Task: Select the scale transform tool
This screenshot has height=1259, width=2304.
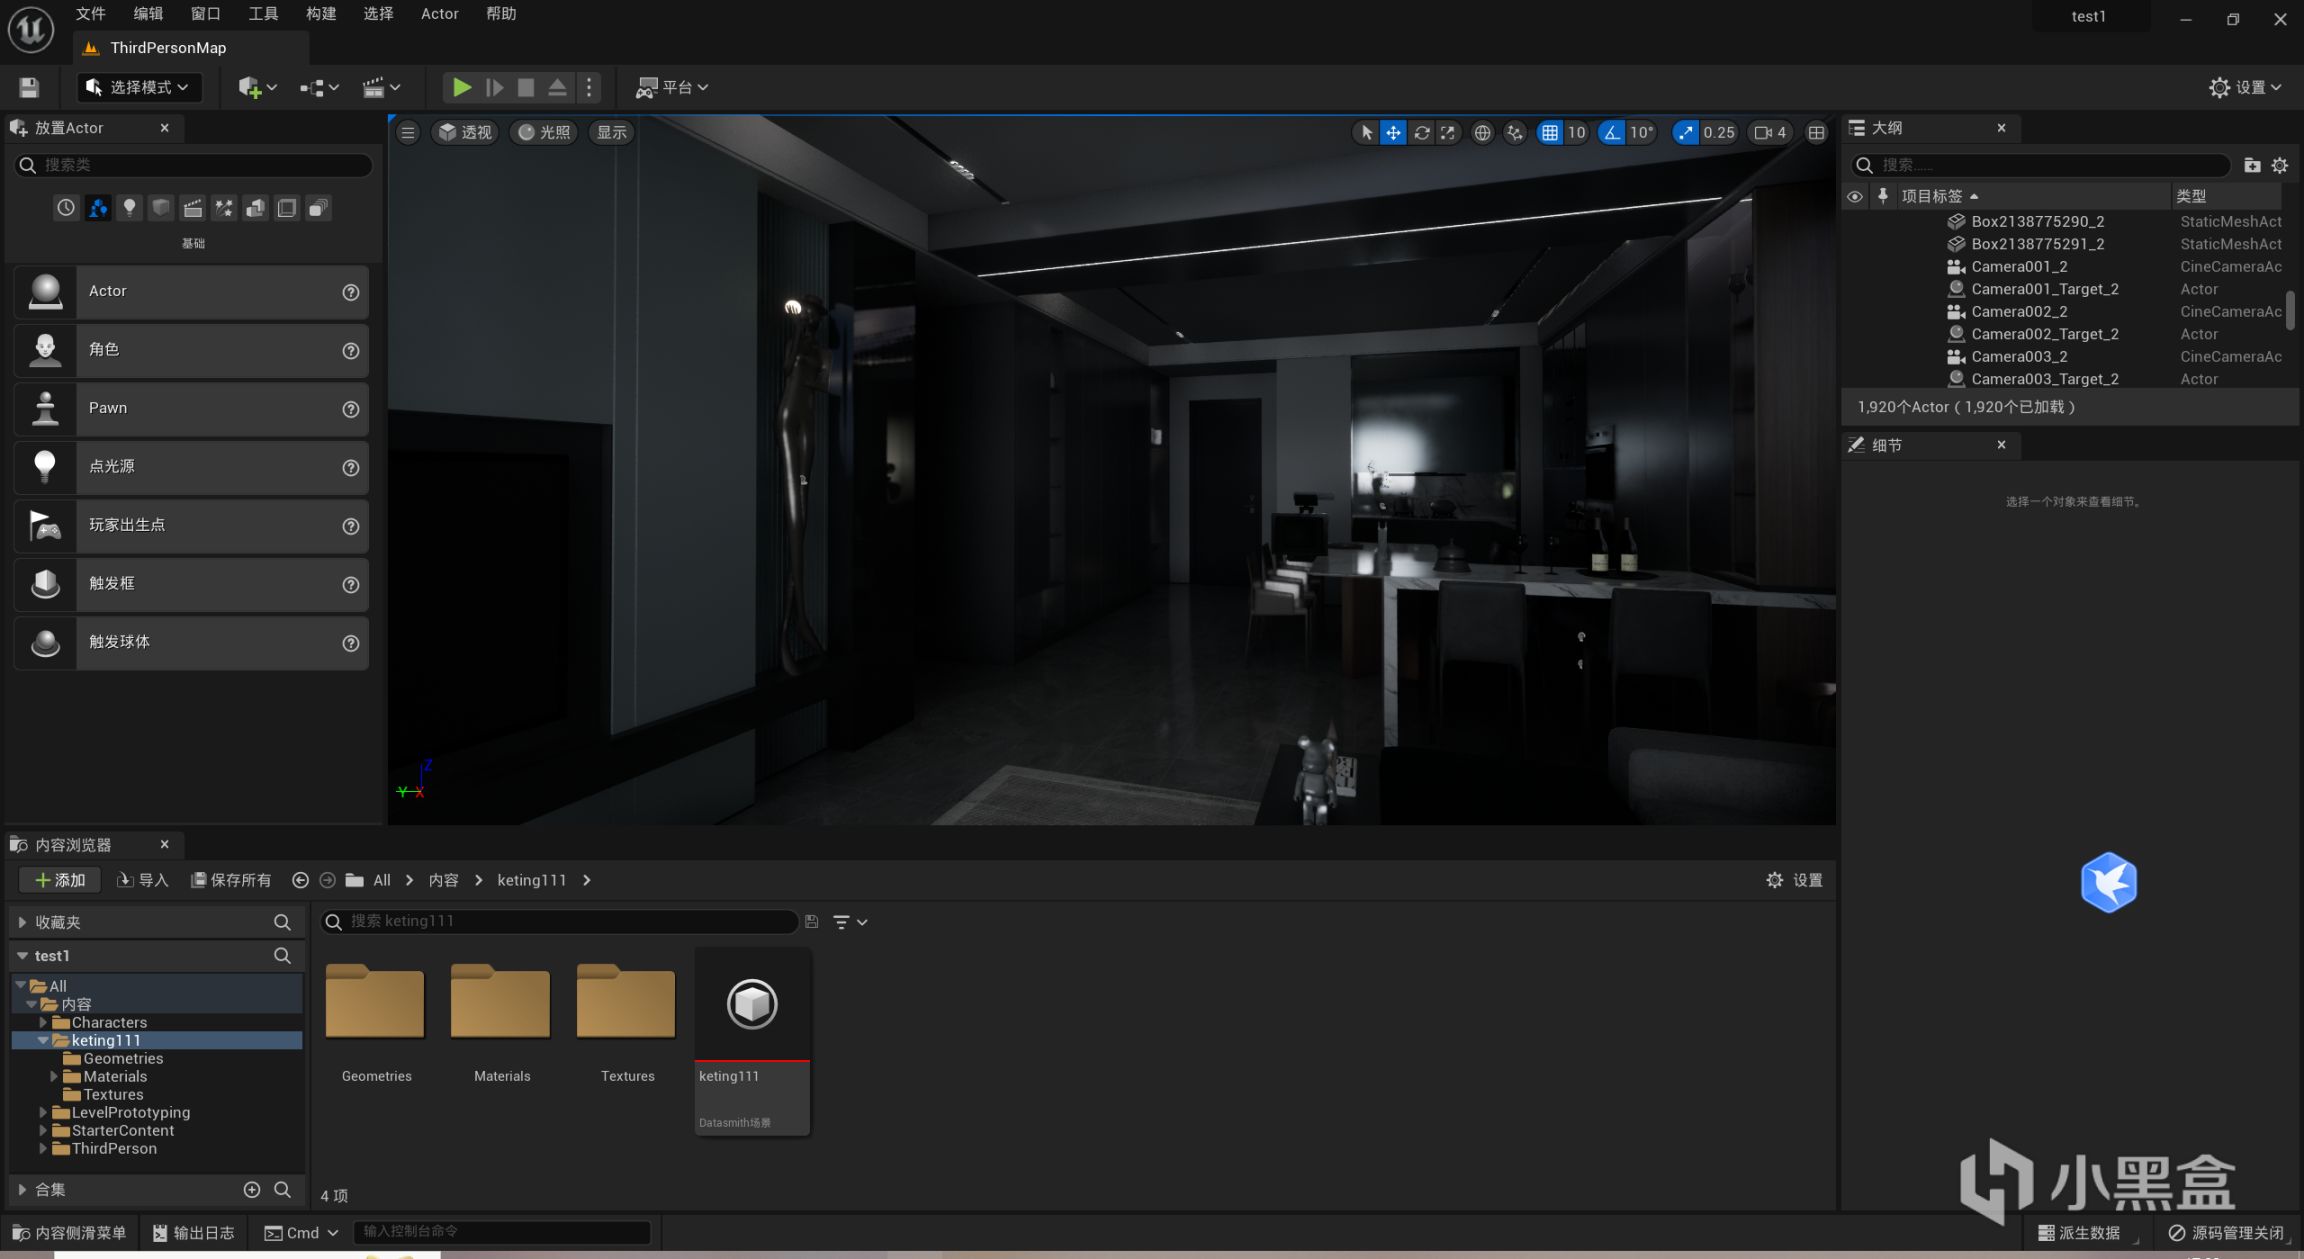Action: coord(1448,133)
